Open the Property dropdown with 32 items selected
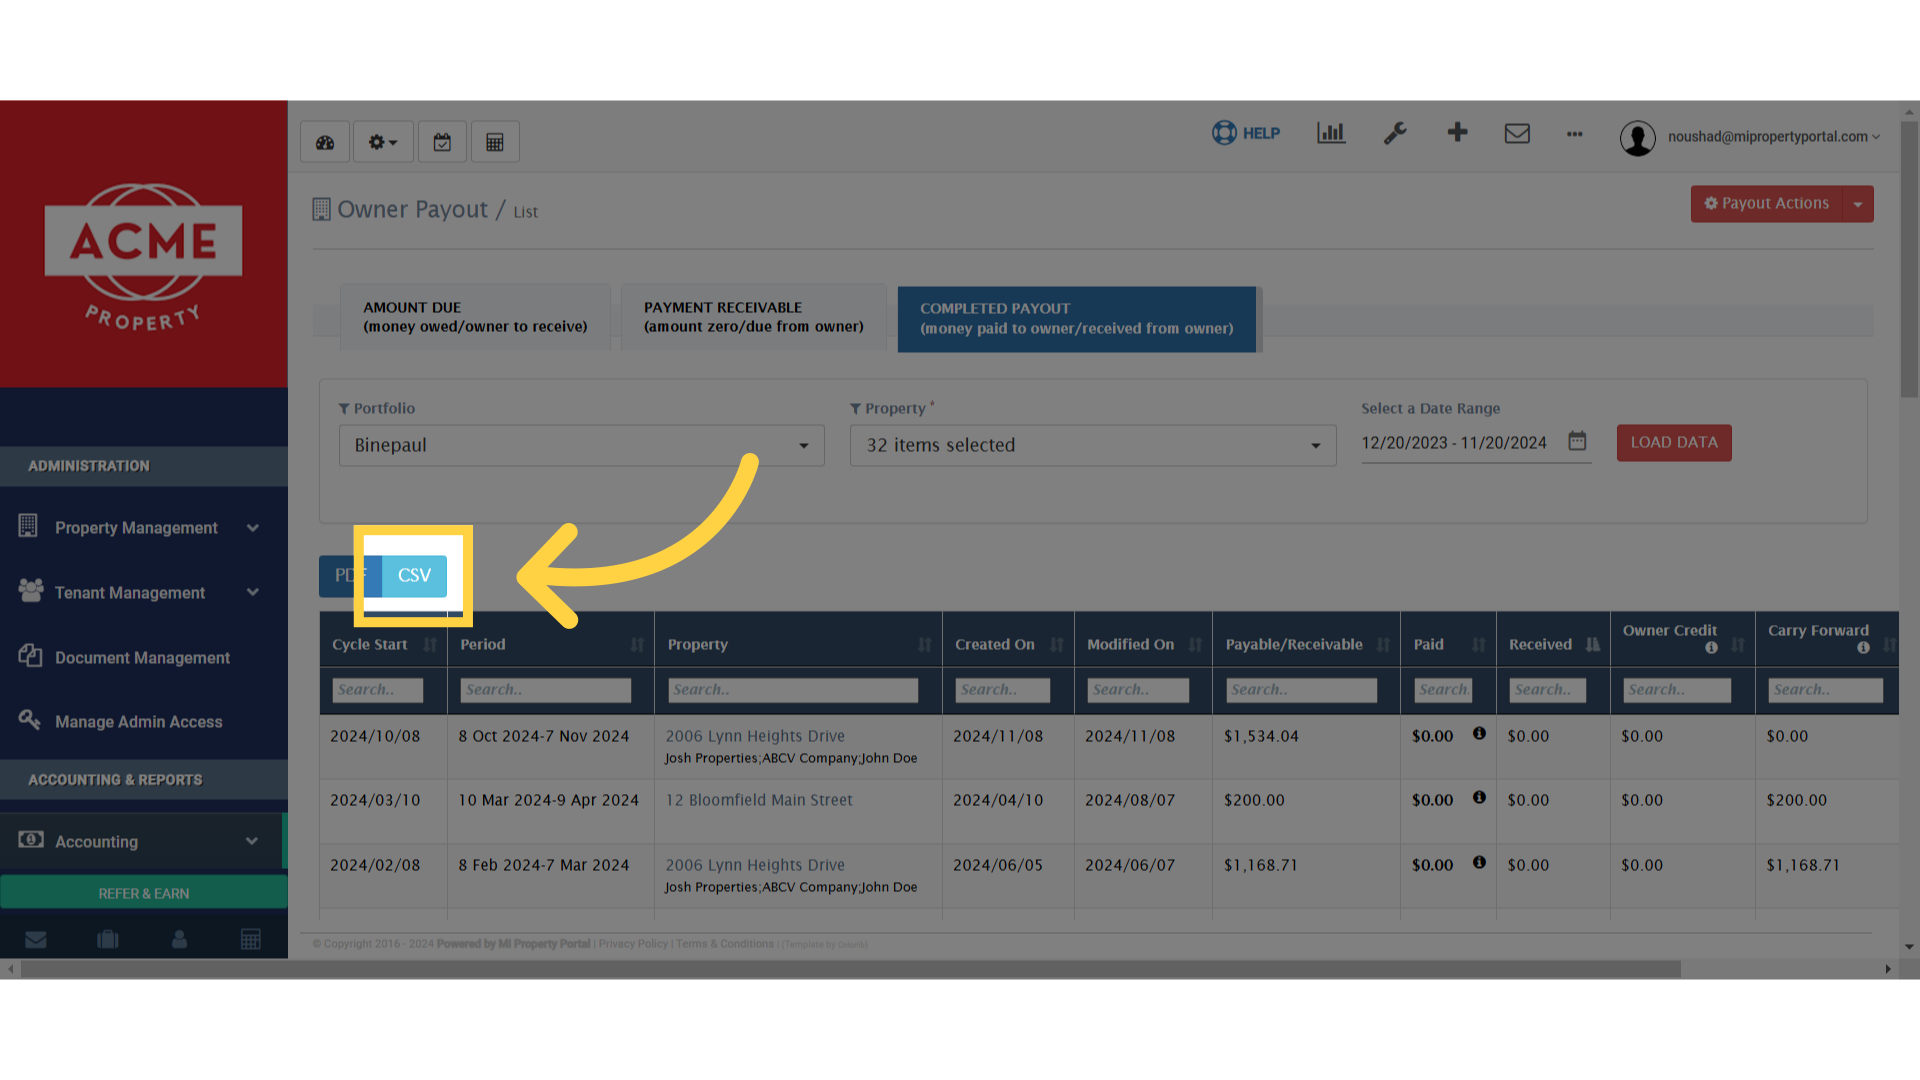1920x1080 pixels. 1093,445
